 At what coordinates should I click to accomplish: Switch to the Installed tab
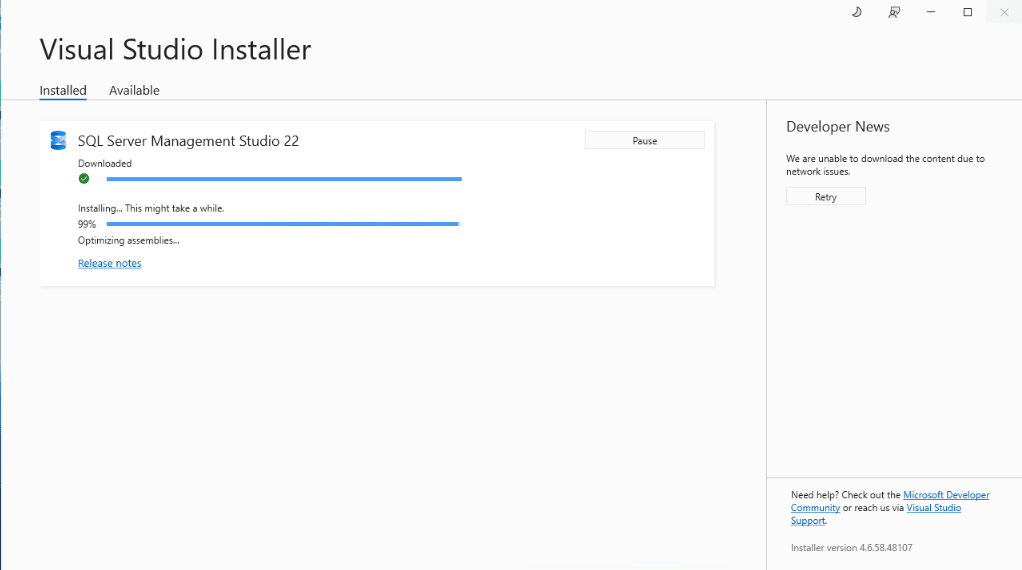point(63,91)
